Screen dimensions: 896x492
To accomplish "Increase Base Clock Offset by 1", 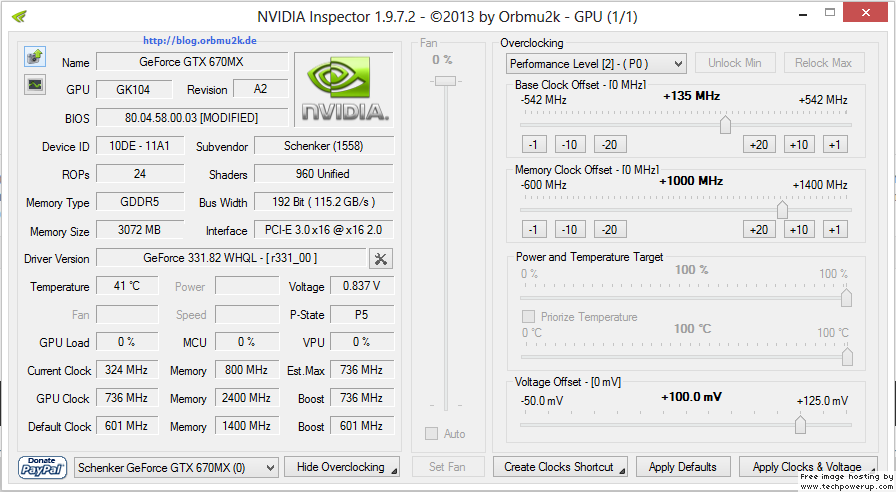I will tap(835, 145).
